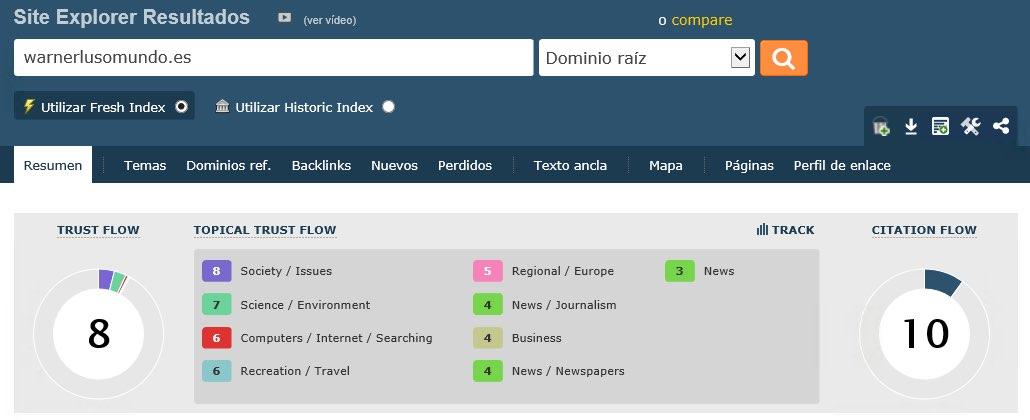Open the Perfil de enlace tab

pos(842,166)
